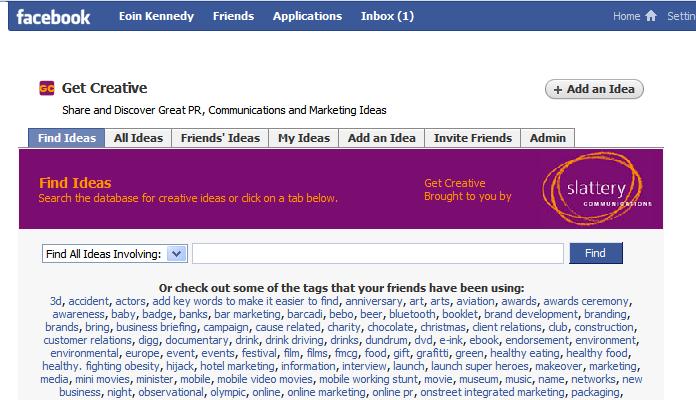Click the museum tag
This screenshot has height=400, width=696.
pyautogui.click(x=478, y=379)
